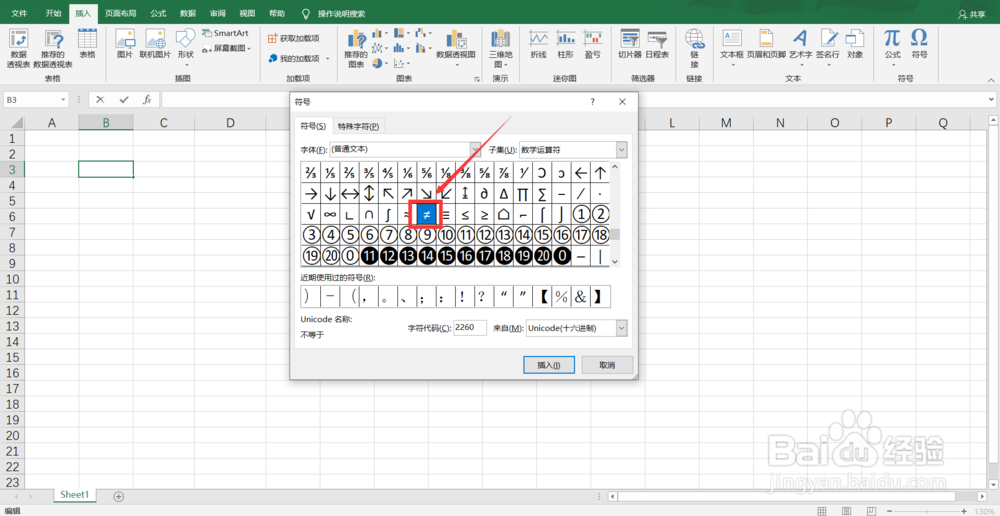Click the zoom slider on status bar
Screen dimensions: 1000x516
pyautogui.click(x=929, y=511)
